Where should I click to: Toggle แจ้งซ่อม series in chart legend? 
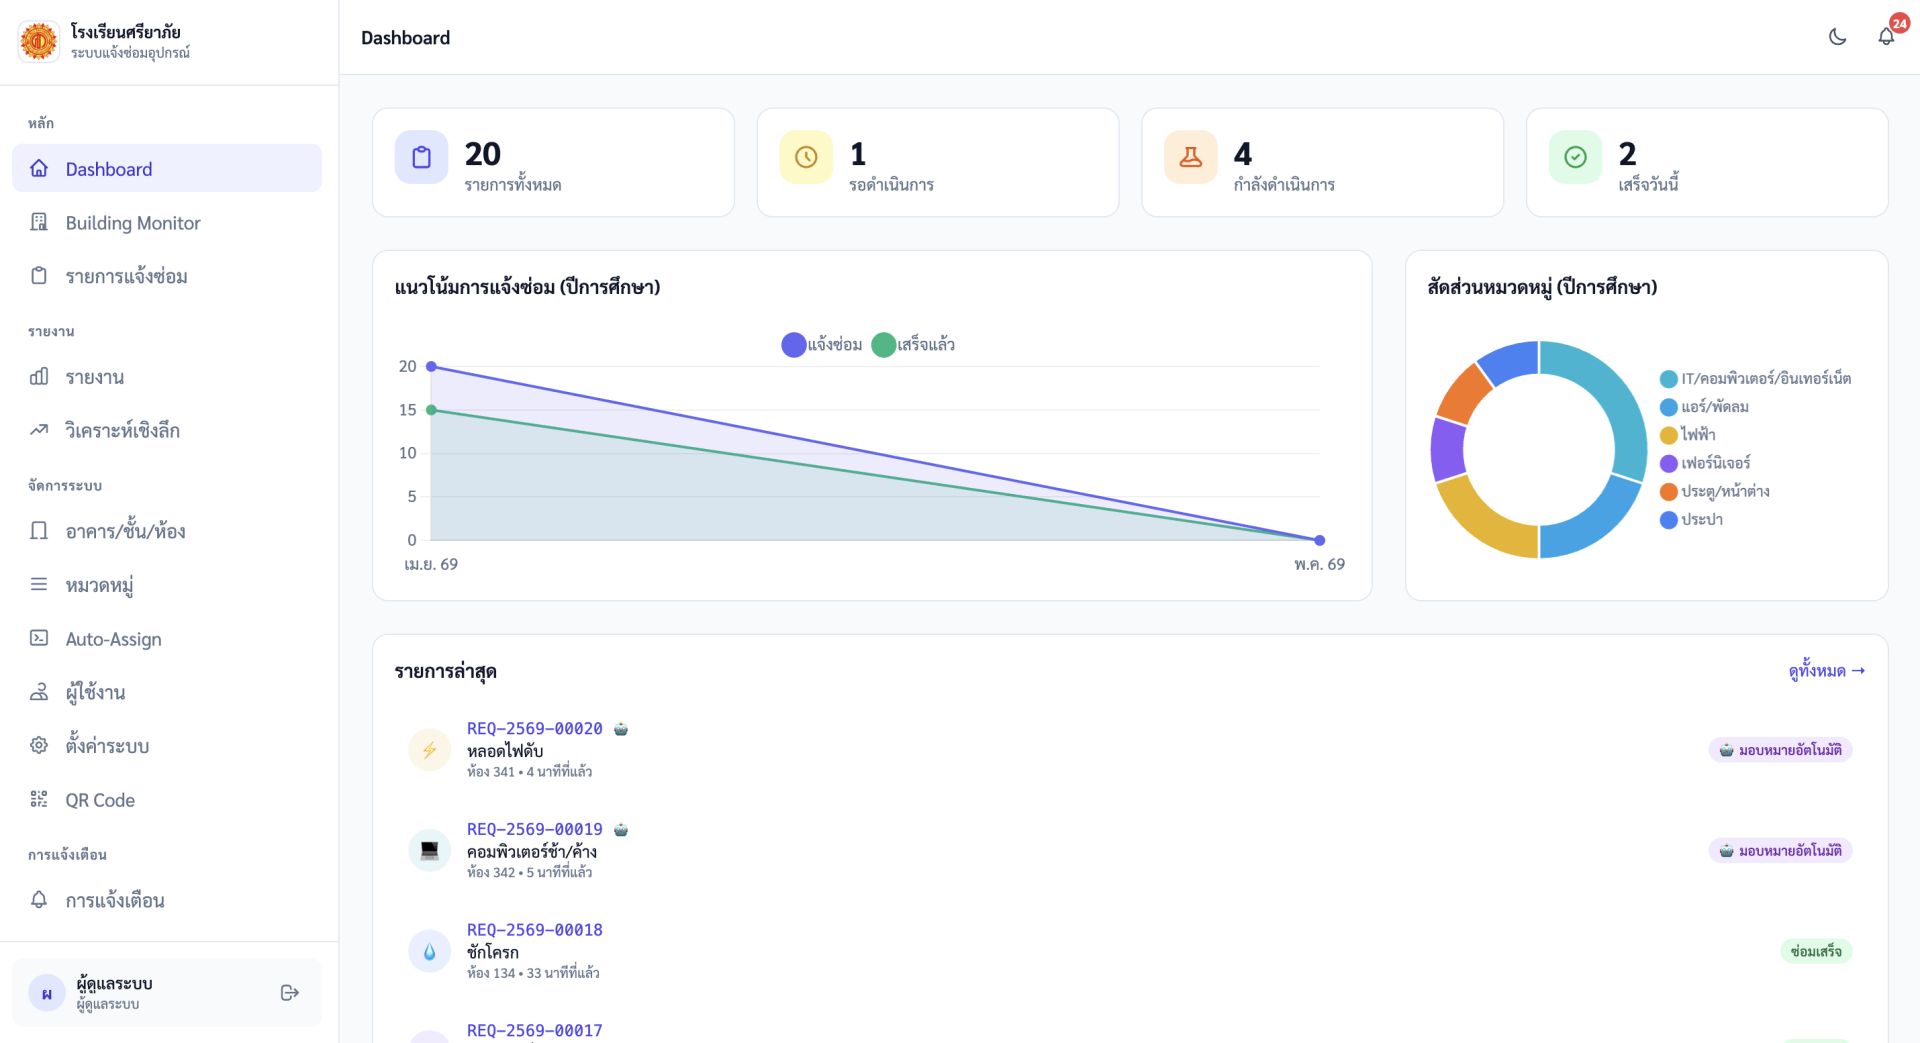pos(821,345)
